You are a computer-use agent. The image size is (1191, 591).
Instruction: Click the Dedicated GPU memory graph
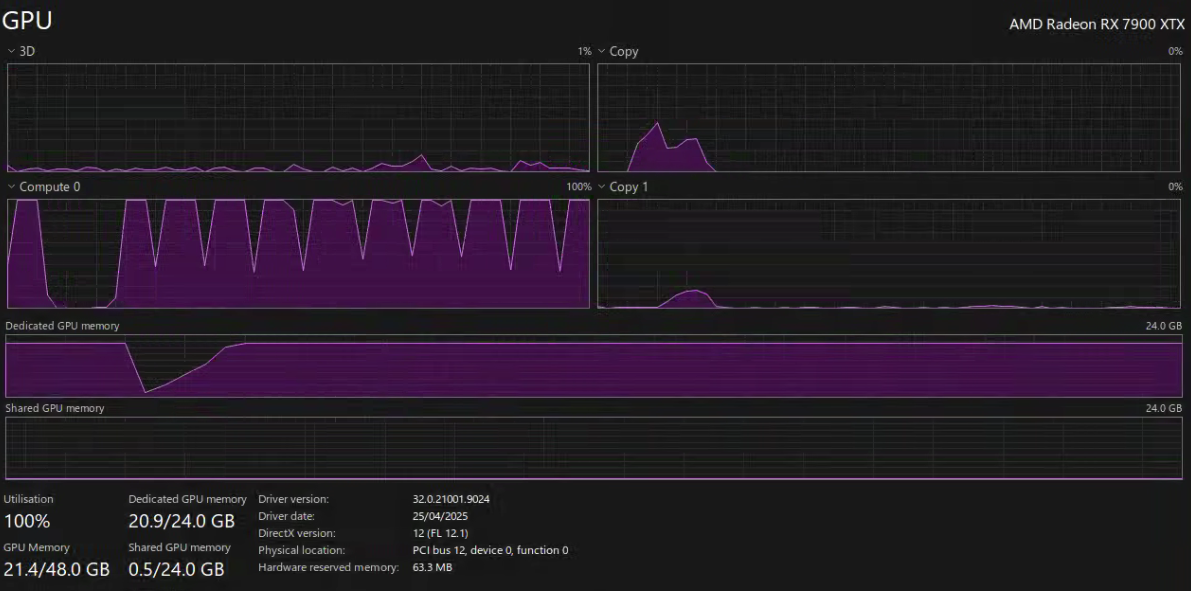click(594, 366)
